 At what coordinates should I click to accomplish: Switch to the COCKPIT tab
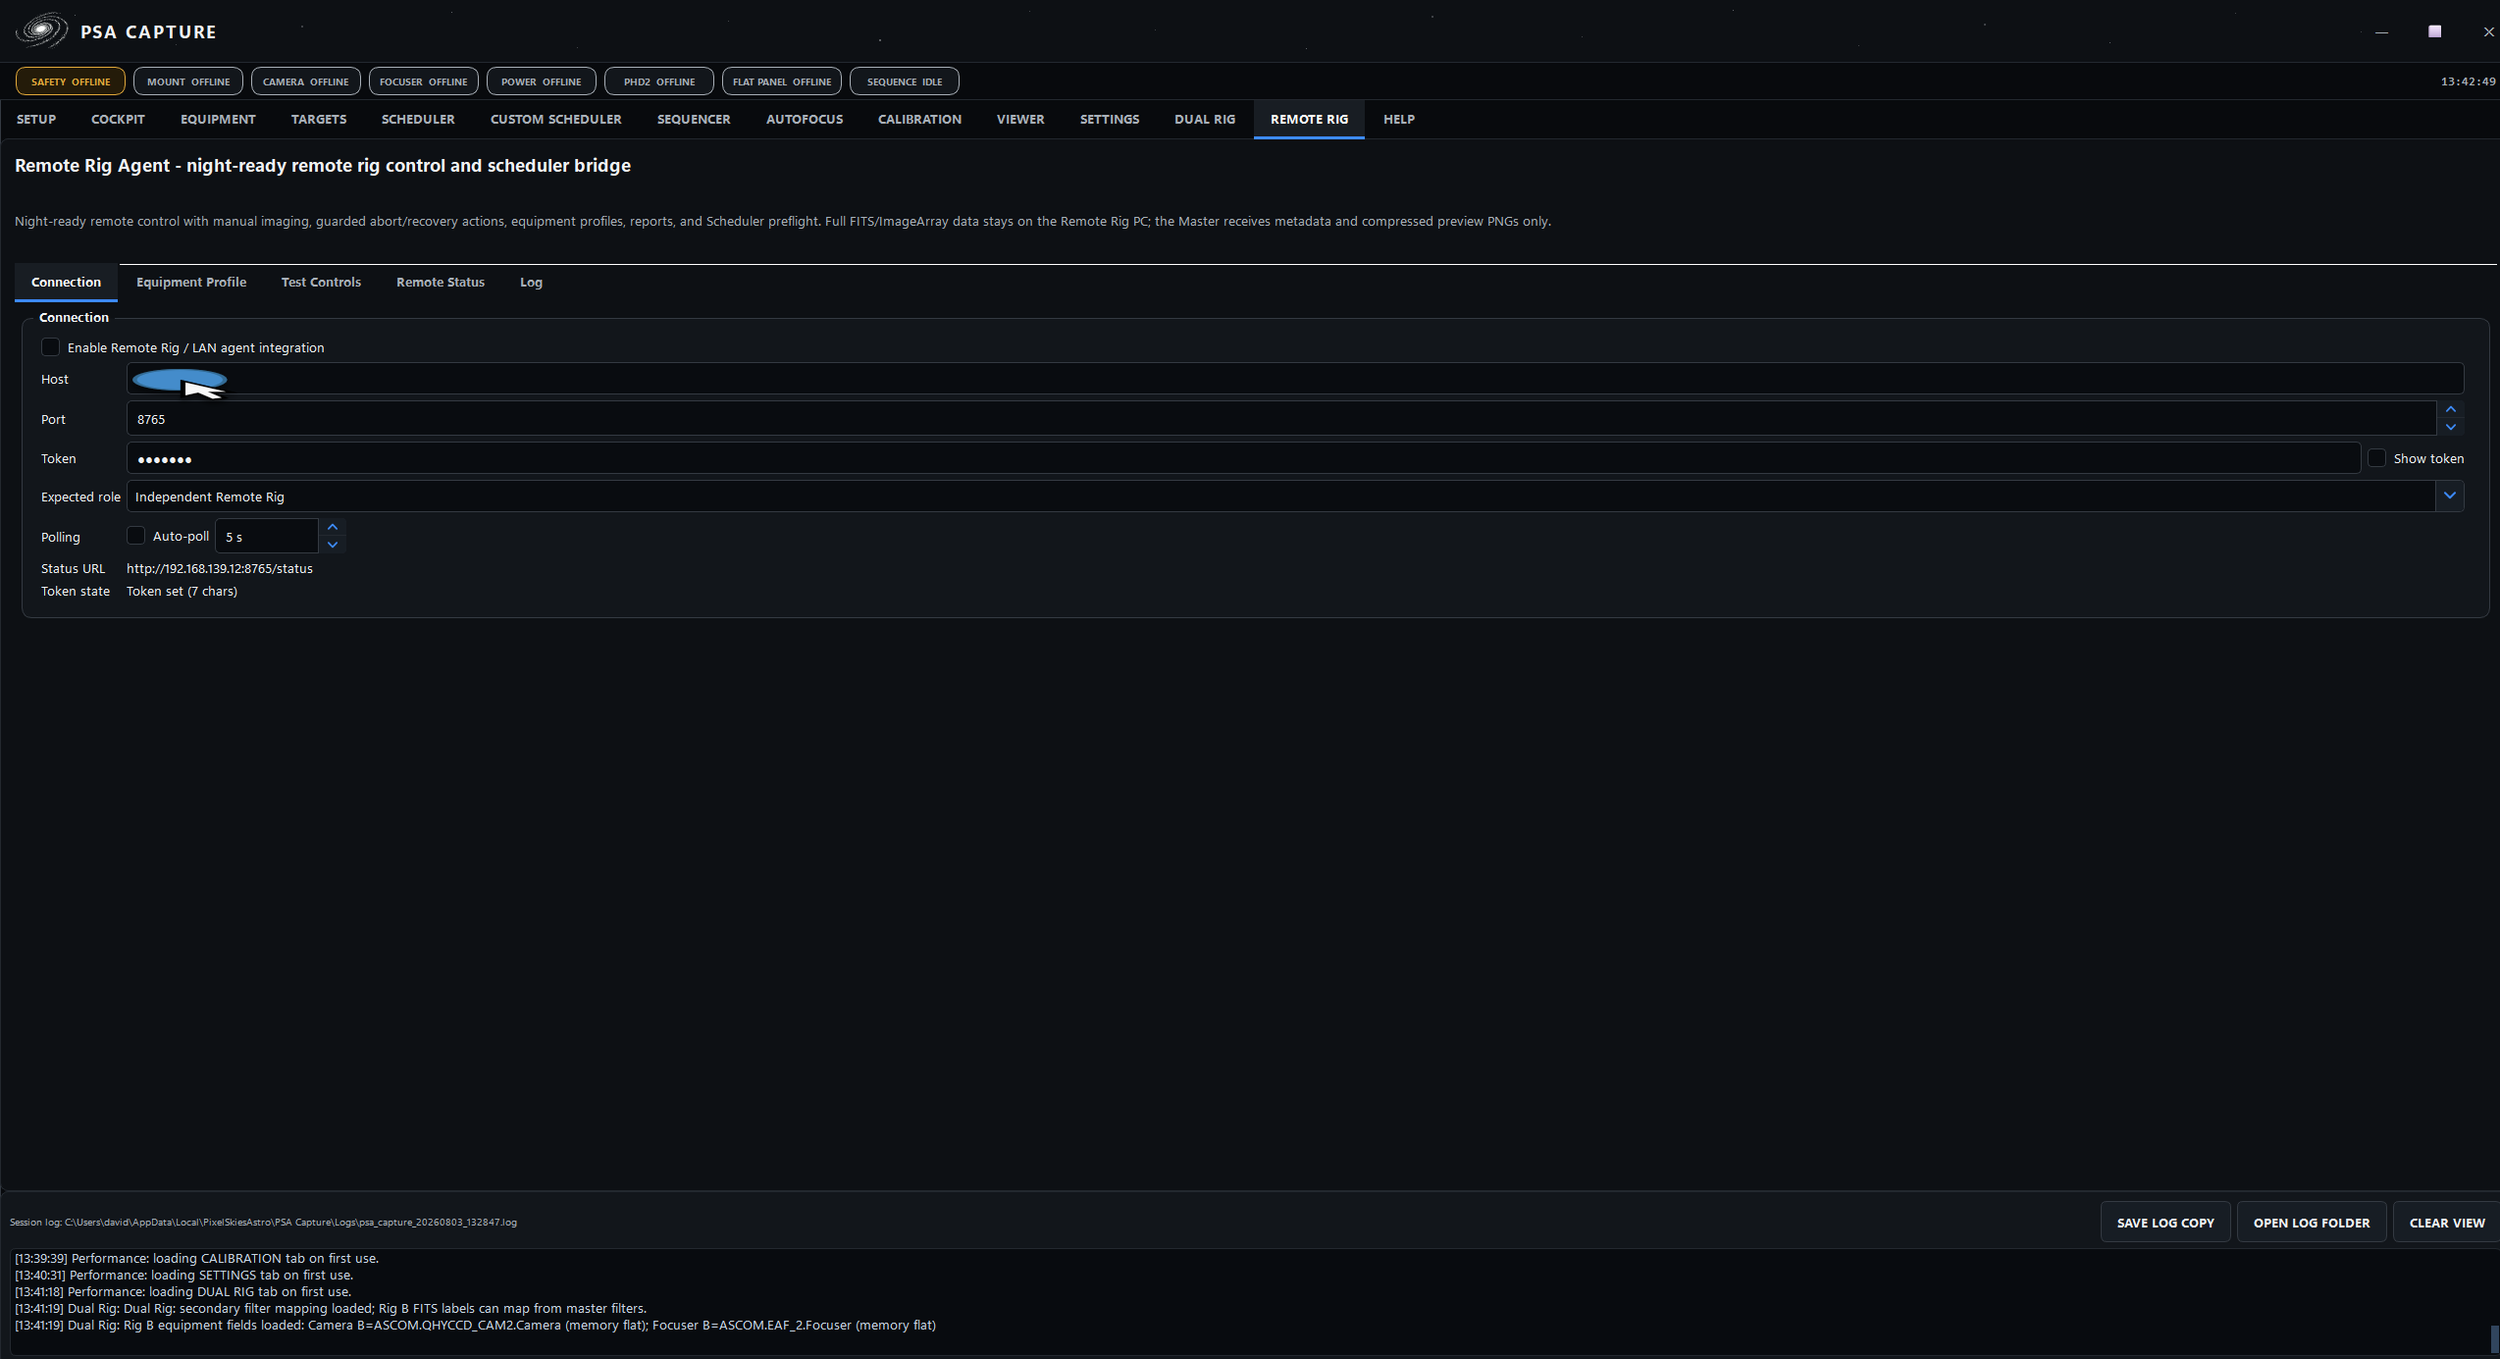tap(118, 119)
